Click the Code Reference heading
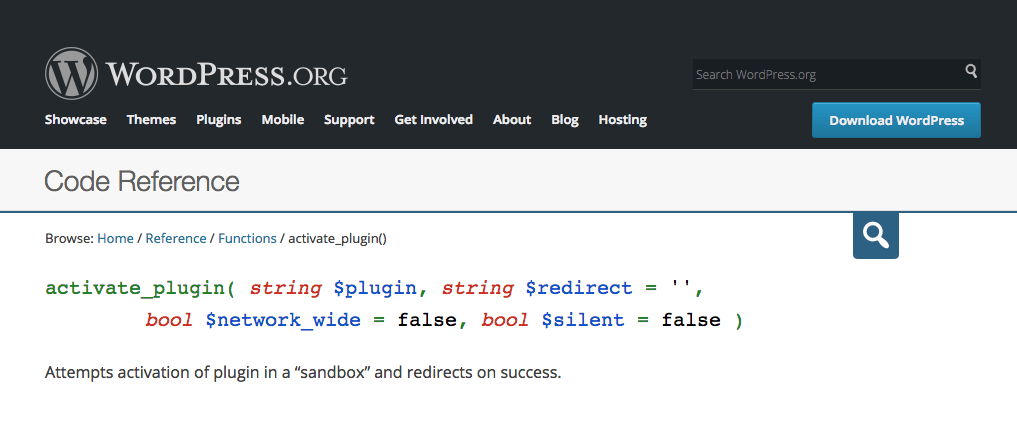This screenshot has height=421, width=1017. [142, 181]
